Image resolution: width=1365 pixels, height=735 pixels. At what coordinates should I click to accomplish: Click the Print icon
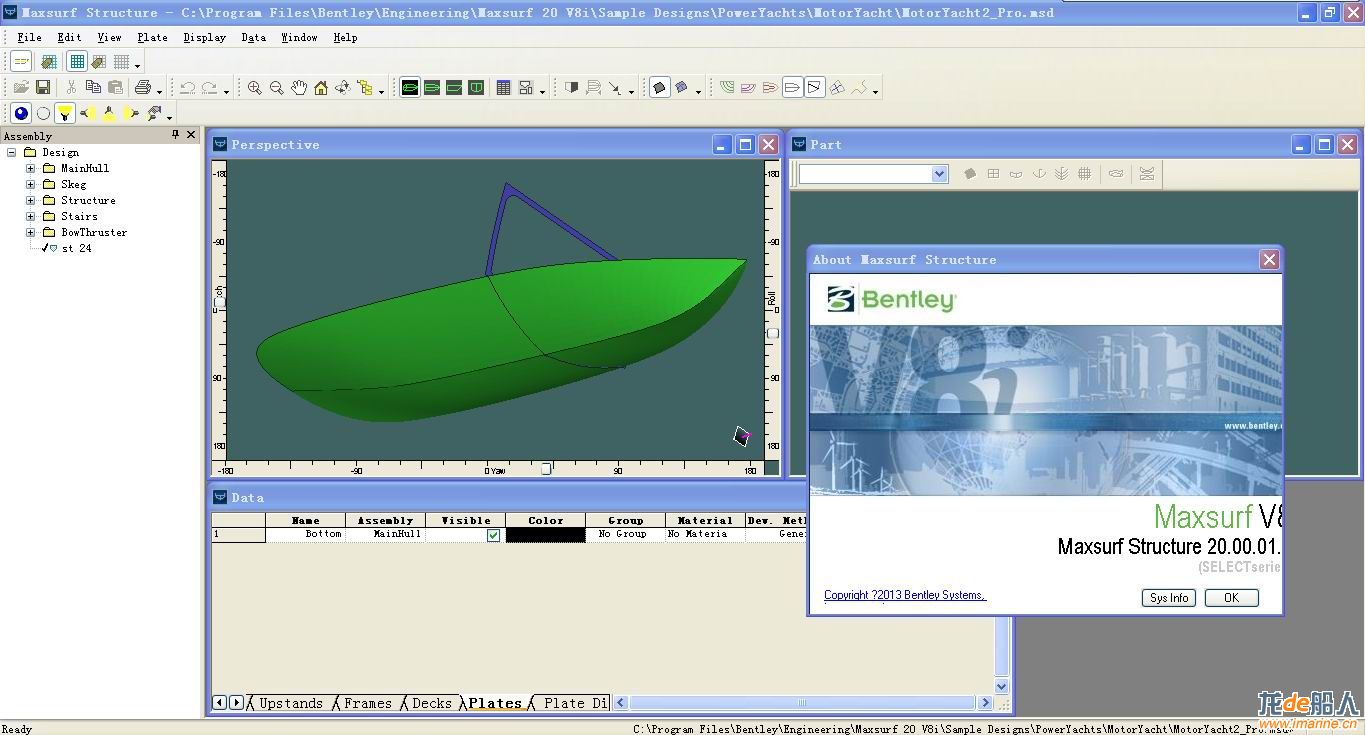143,88
